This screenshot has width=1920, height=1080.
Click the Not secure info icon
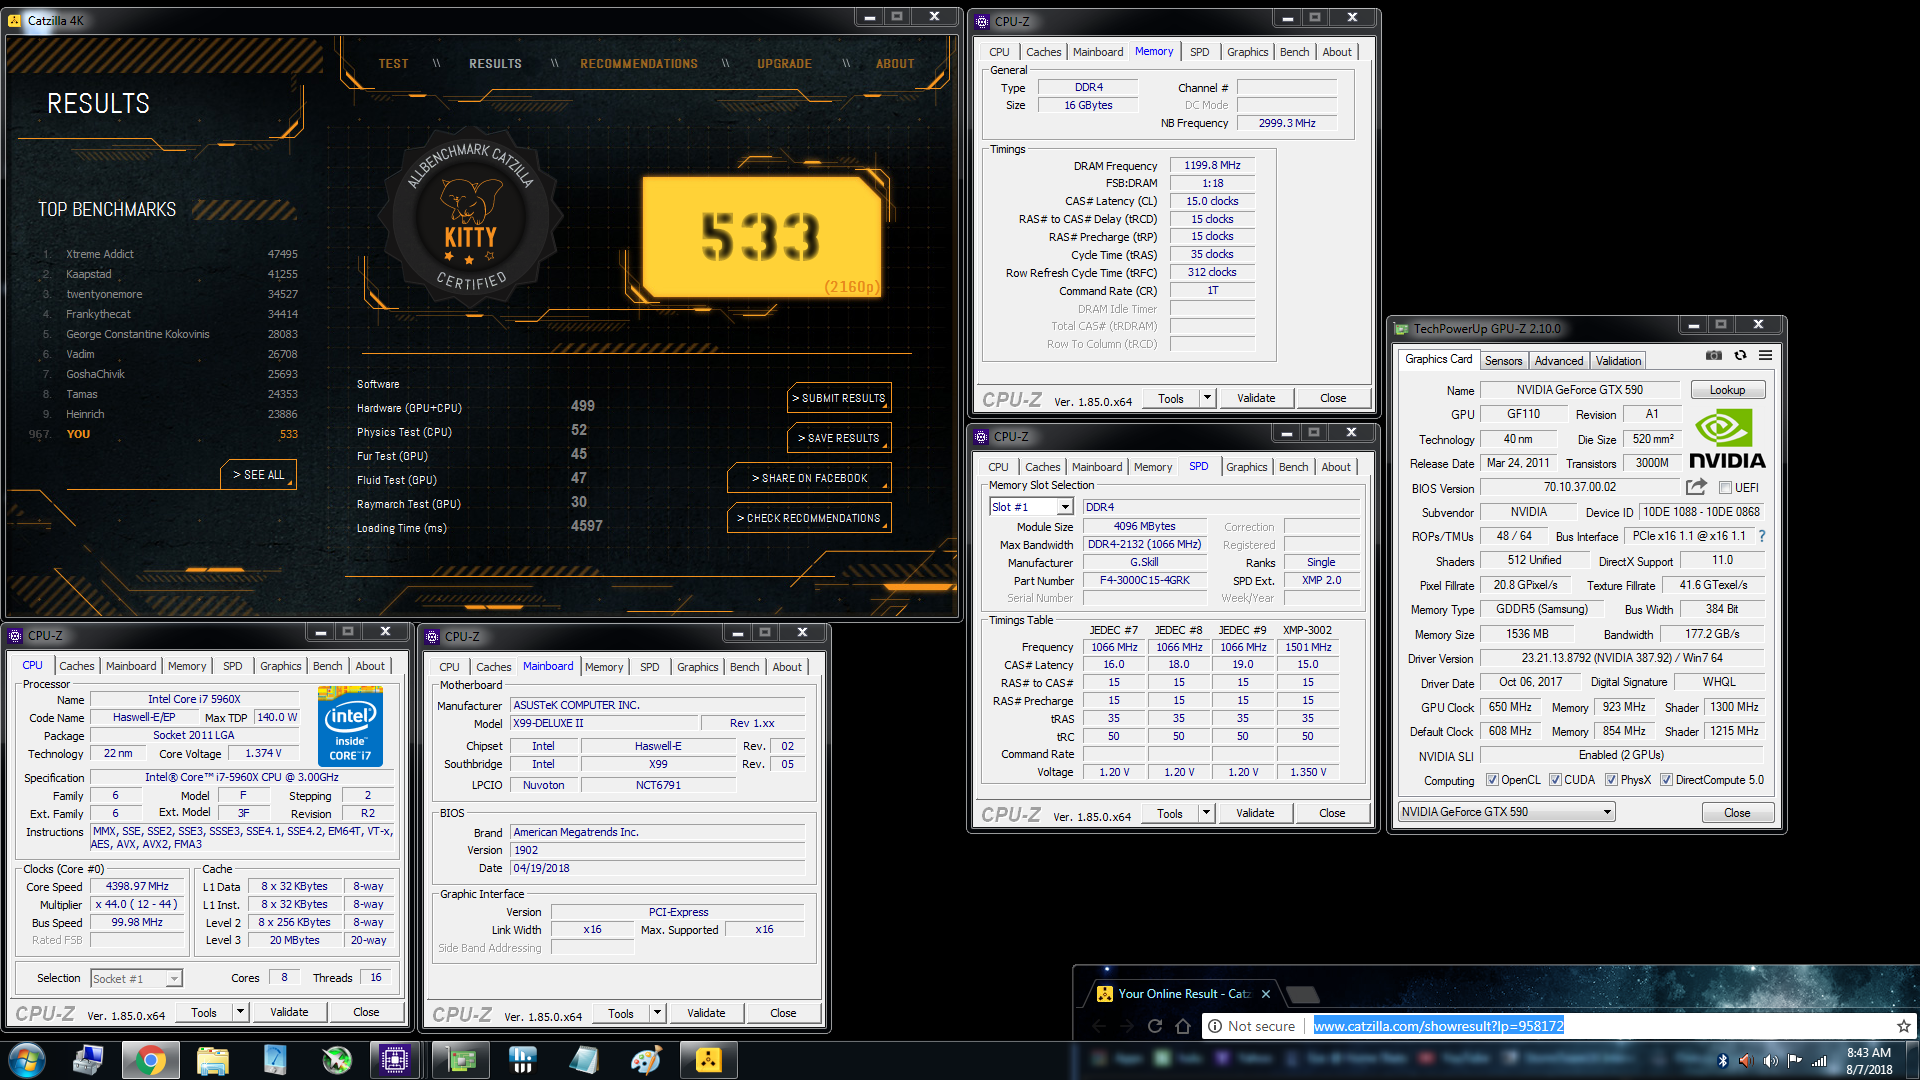click(x=1214, y=1026)
